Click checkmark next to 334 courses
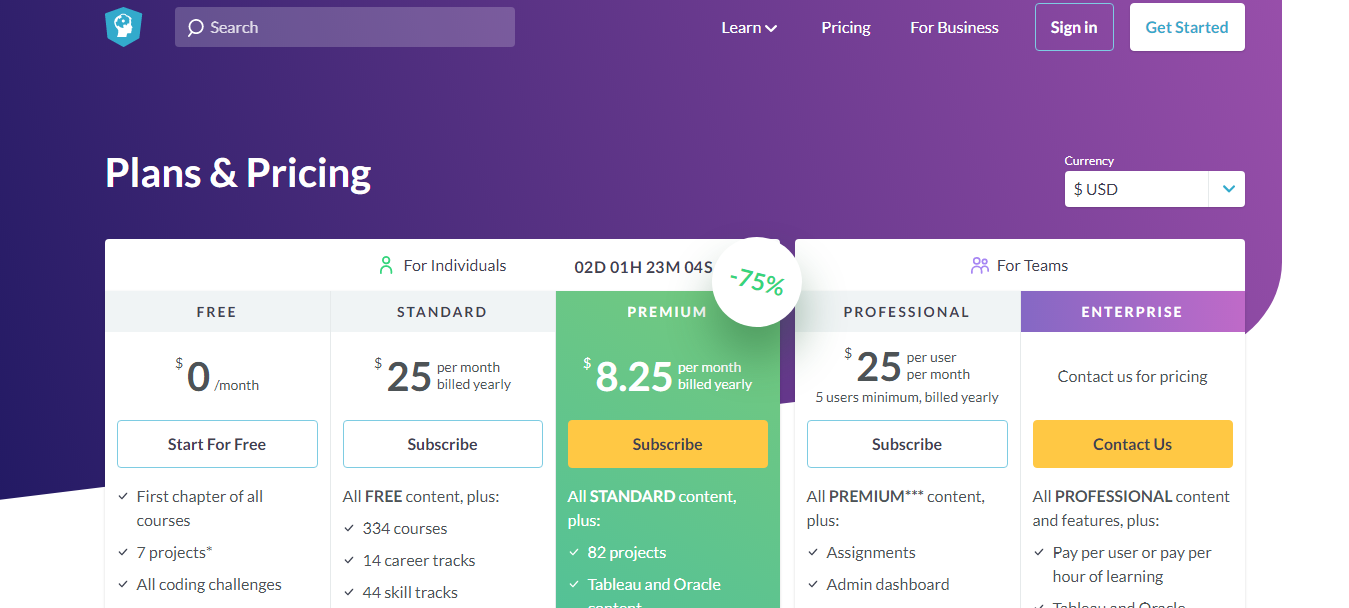Screen dimensions: 1349x608 click(x=349, y=528)
